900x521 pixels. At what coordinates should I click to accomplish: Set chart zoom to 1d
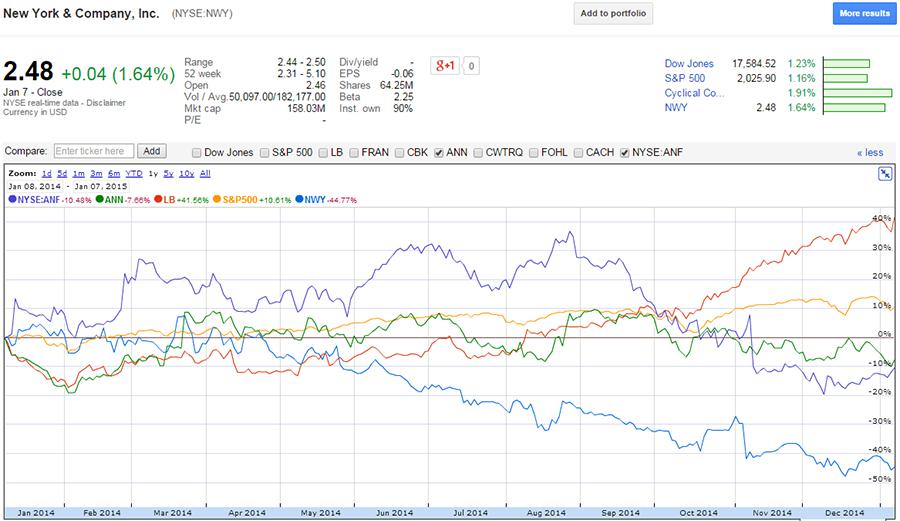pos(46,173)
